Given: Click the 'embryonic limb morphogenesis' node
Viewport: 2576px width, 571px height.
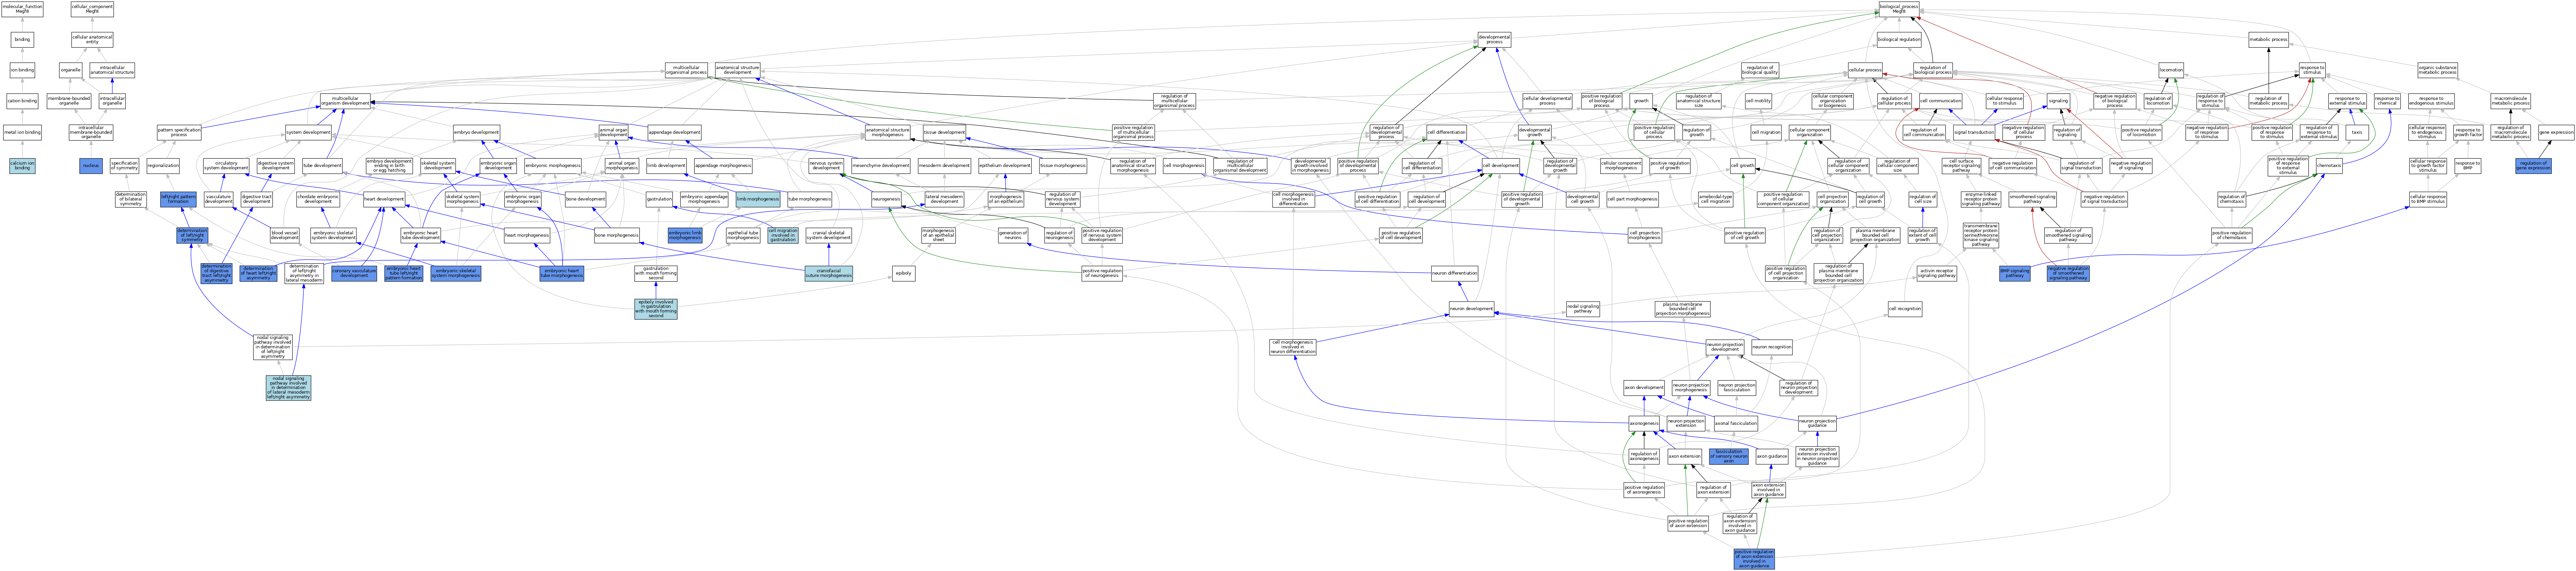Looking at the screenshot, I should pos(685,236).
